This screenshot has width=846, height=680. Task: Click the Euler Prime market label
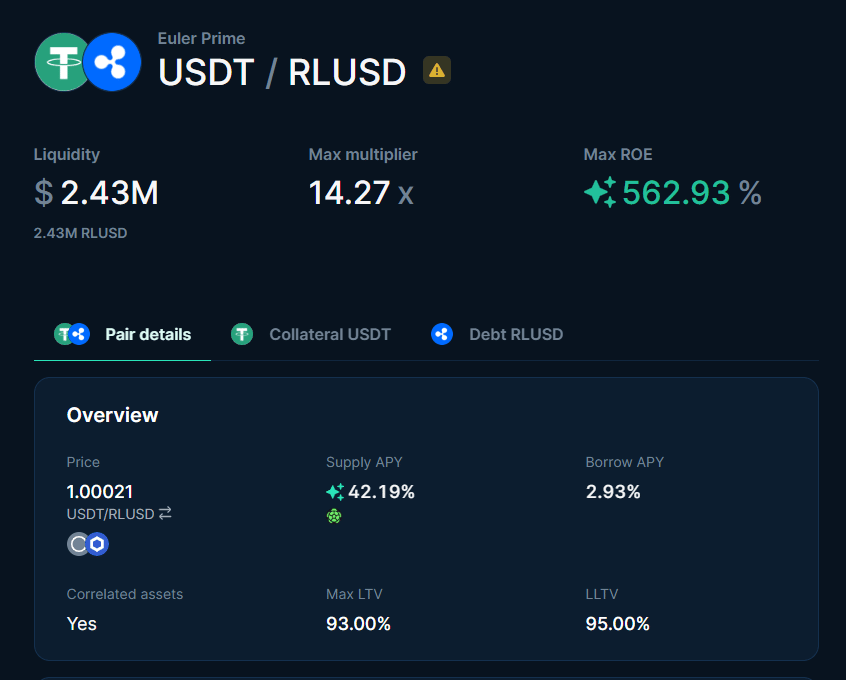pos(201,38)
